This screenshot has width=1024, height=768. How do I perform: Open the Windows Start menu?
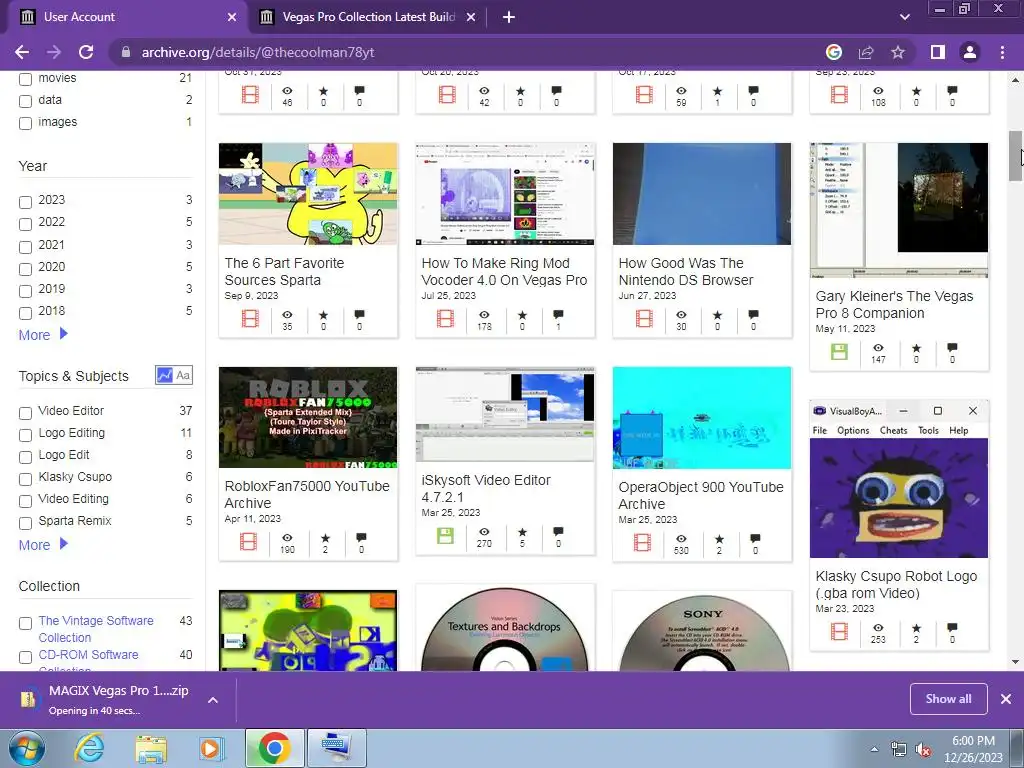(27, 748)
